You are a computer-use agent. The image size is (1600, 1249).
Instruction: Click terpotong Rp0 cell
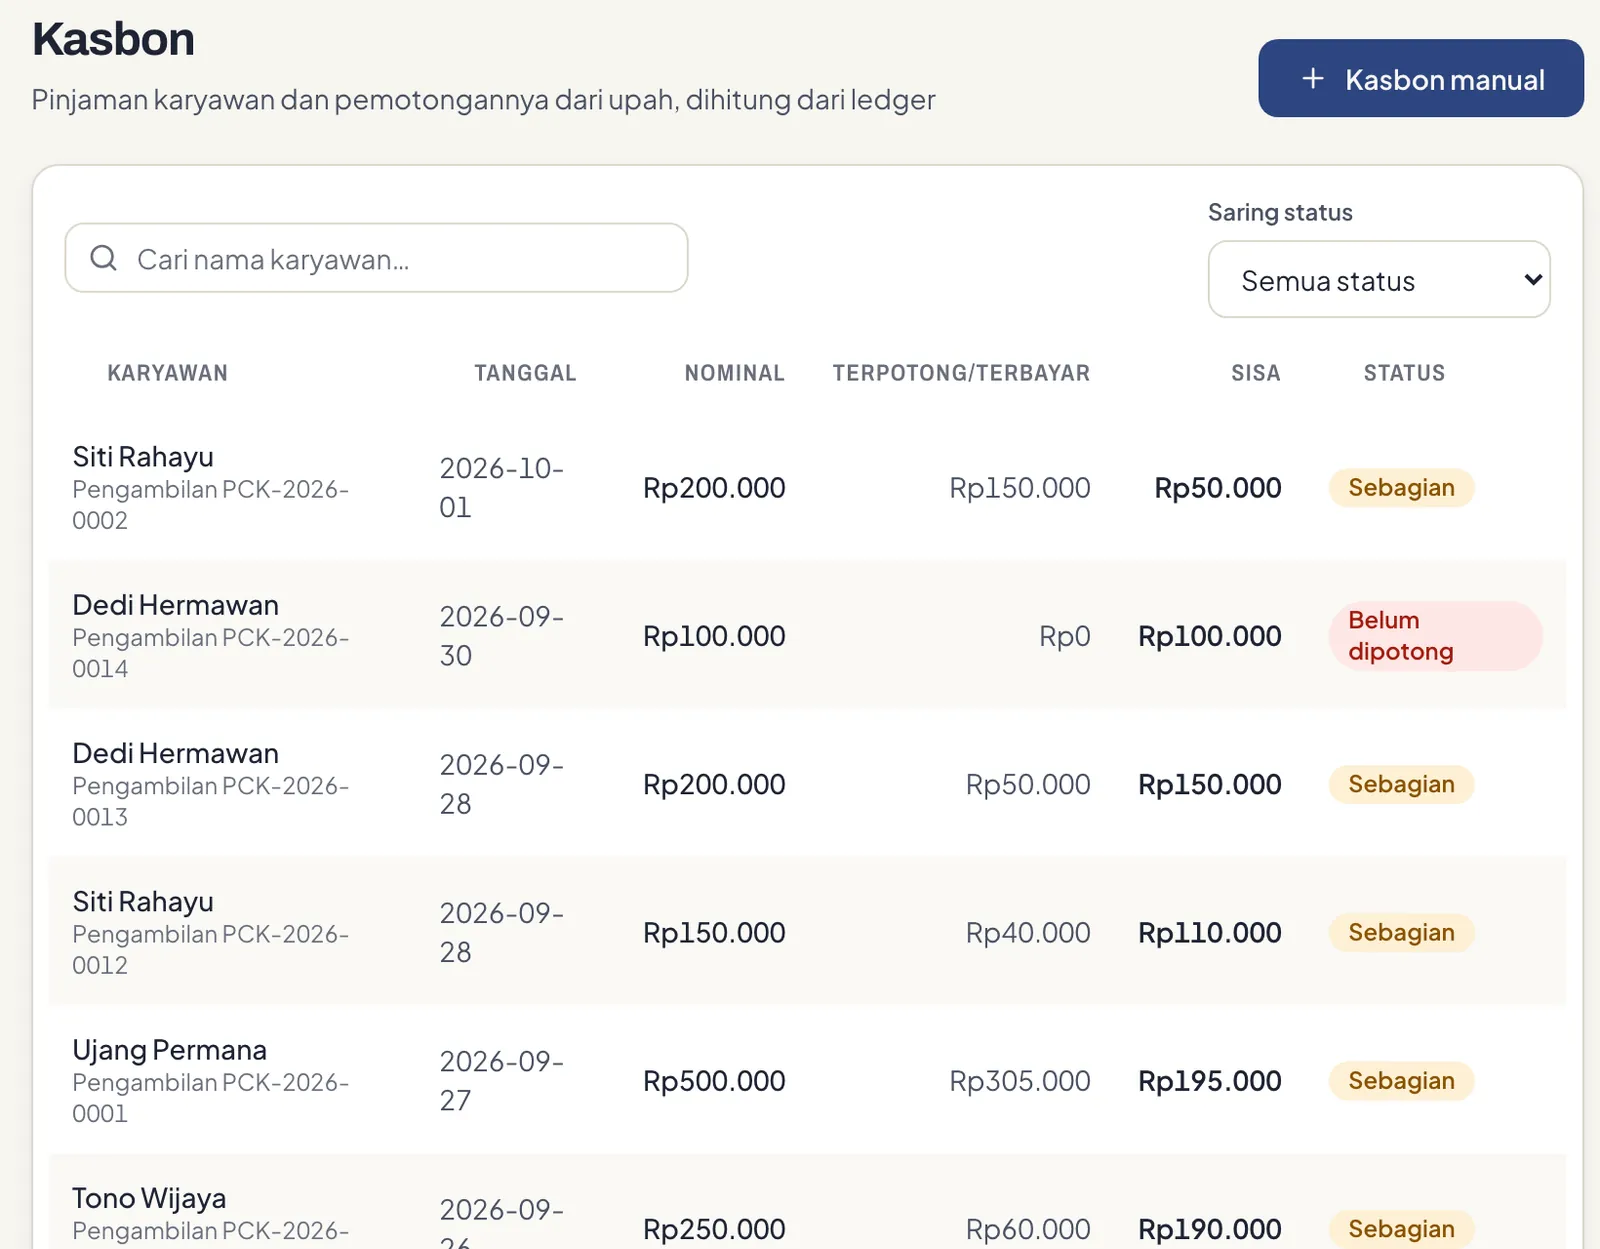point(1064,635)
